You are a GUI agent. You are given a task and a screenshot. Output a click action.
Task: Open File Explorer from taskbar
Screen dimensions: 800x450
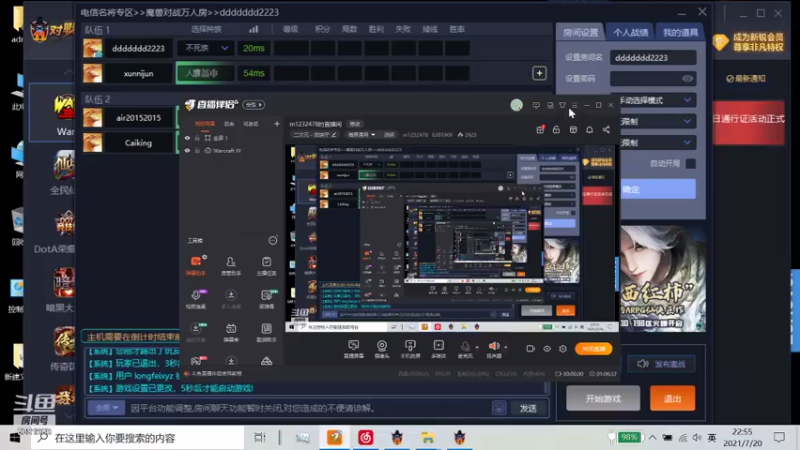pos(428,438)
